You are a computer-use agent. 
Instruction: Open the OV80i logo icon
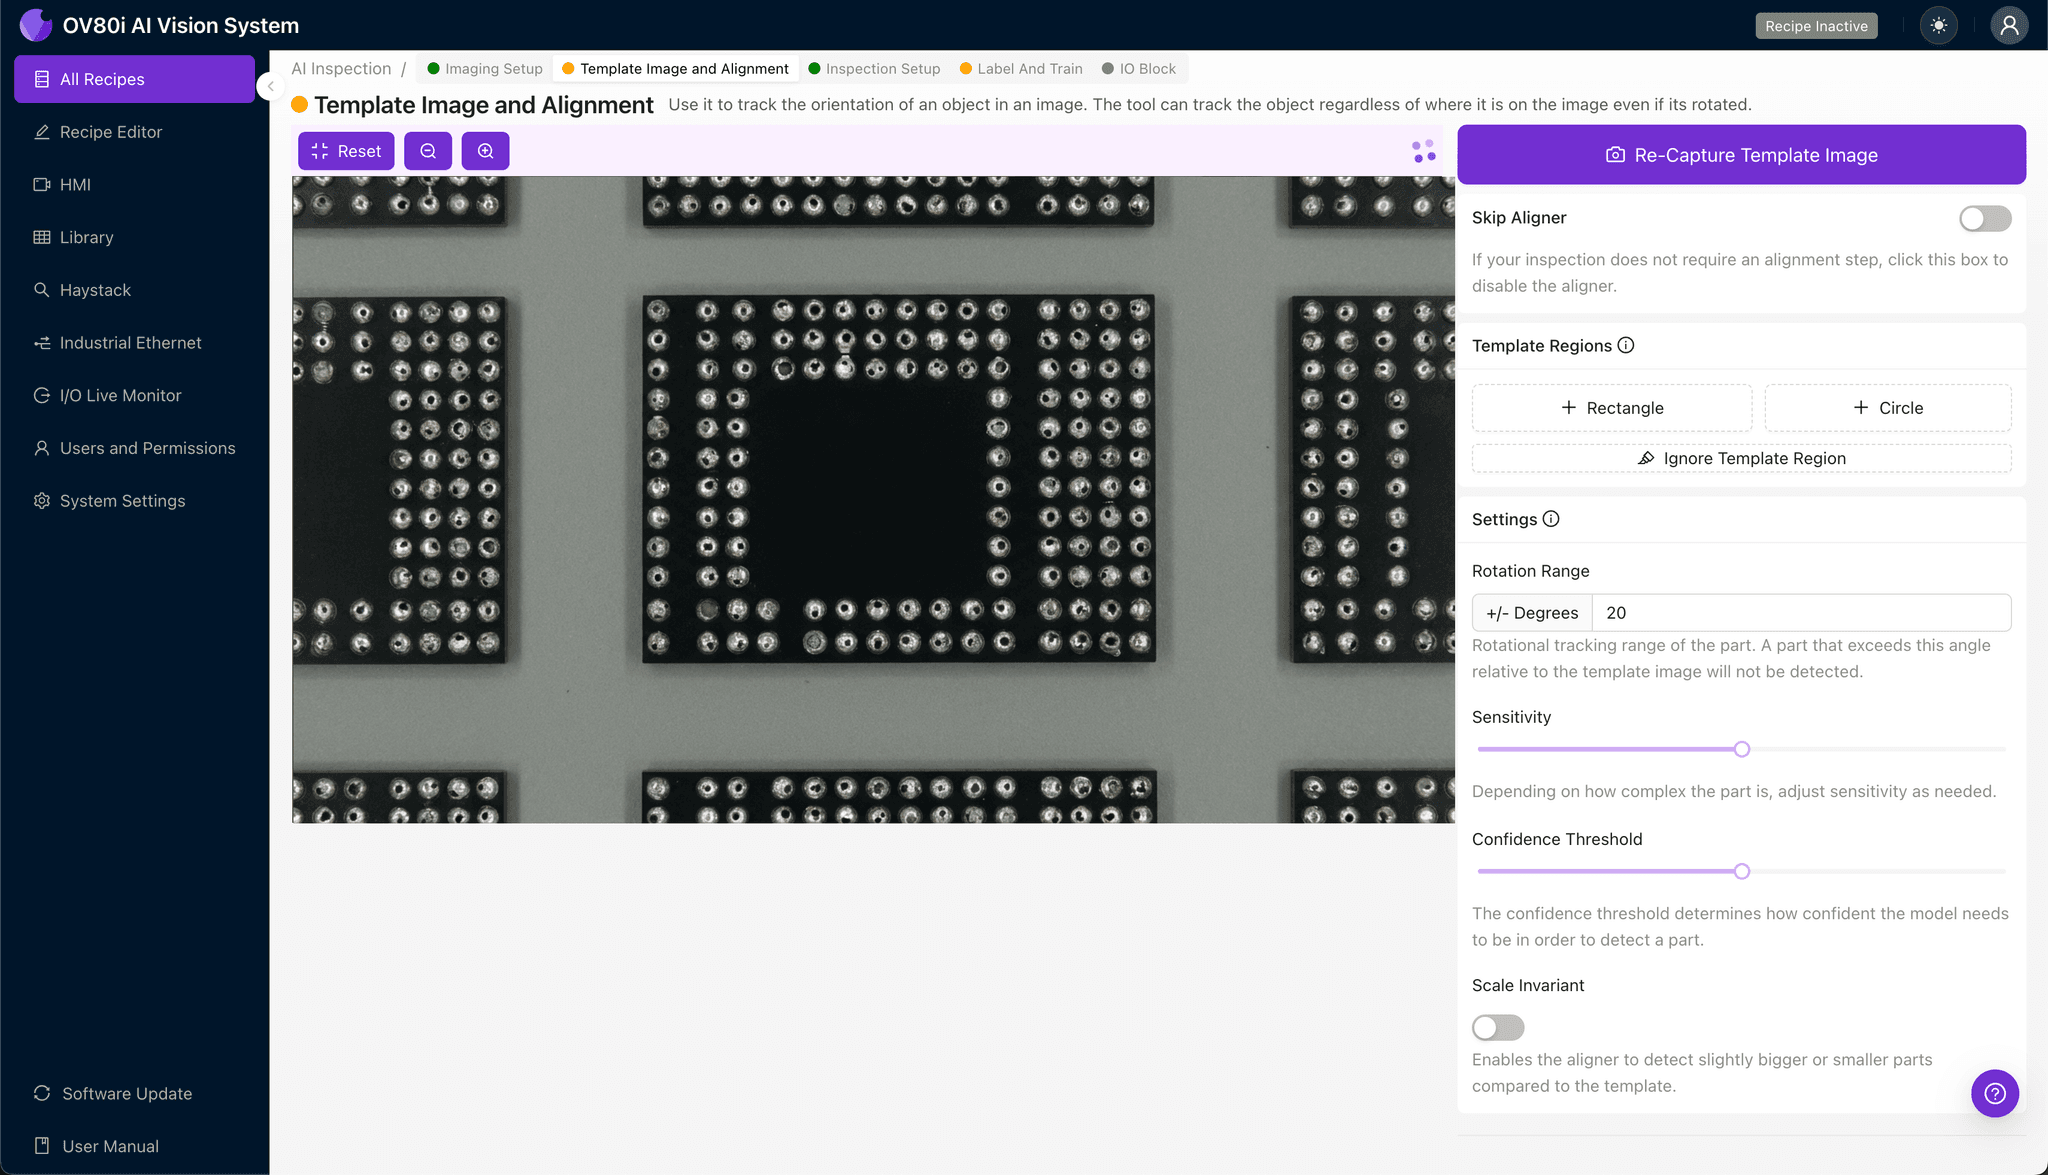pos(35,25)
